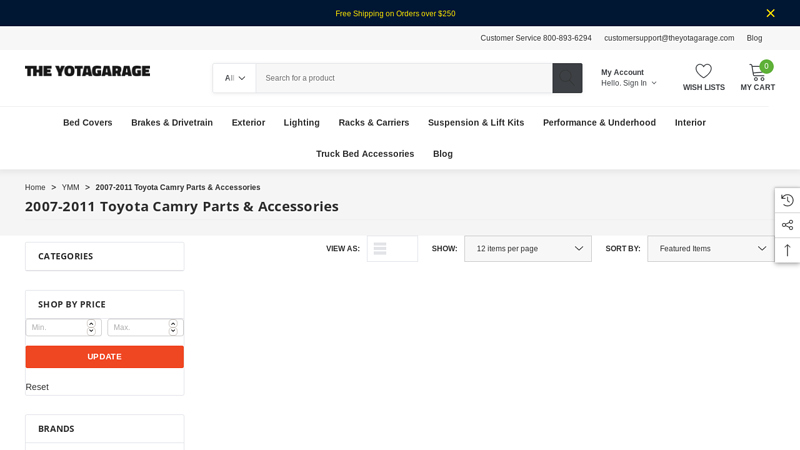Viewport: 800px width, 450px height.
Task: Increase the Max price stepper
Action: point(173,323)
